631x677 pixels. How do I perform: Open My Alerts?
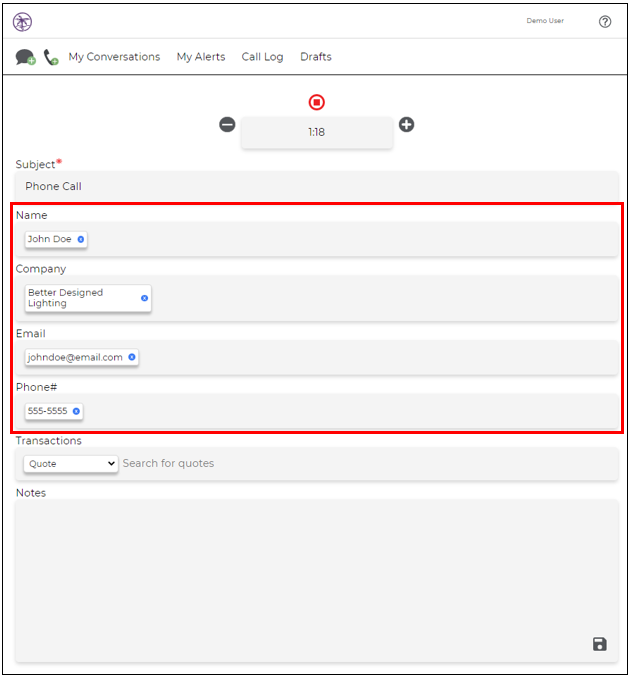pyautogui.click(x=201, y=57)
